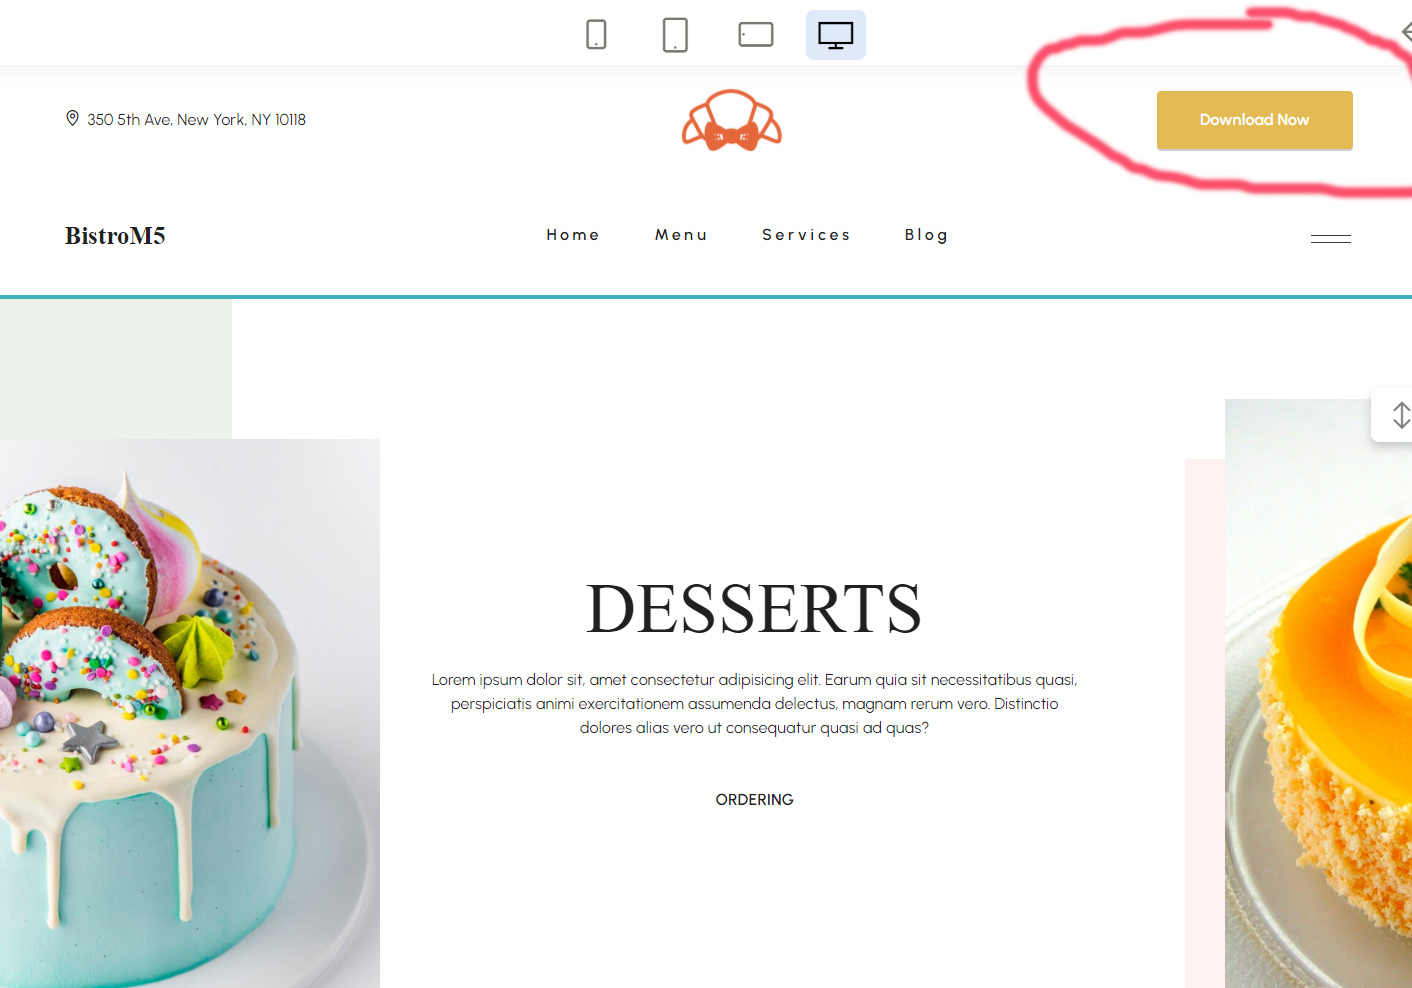Open the Menu navigation link

pos(681,235)
